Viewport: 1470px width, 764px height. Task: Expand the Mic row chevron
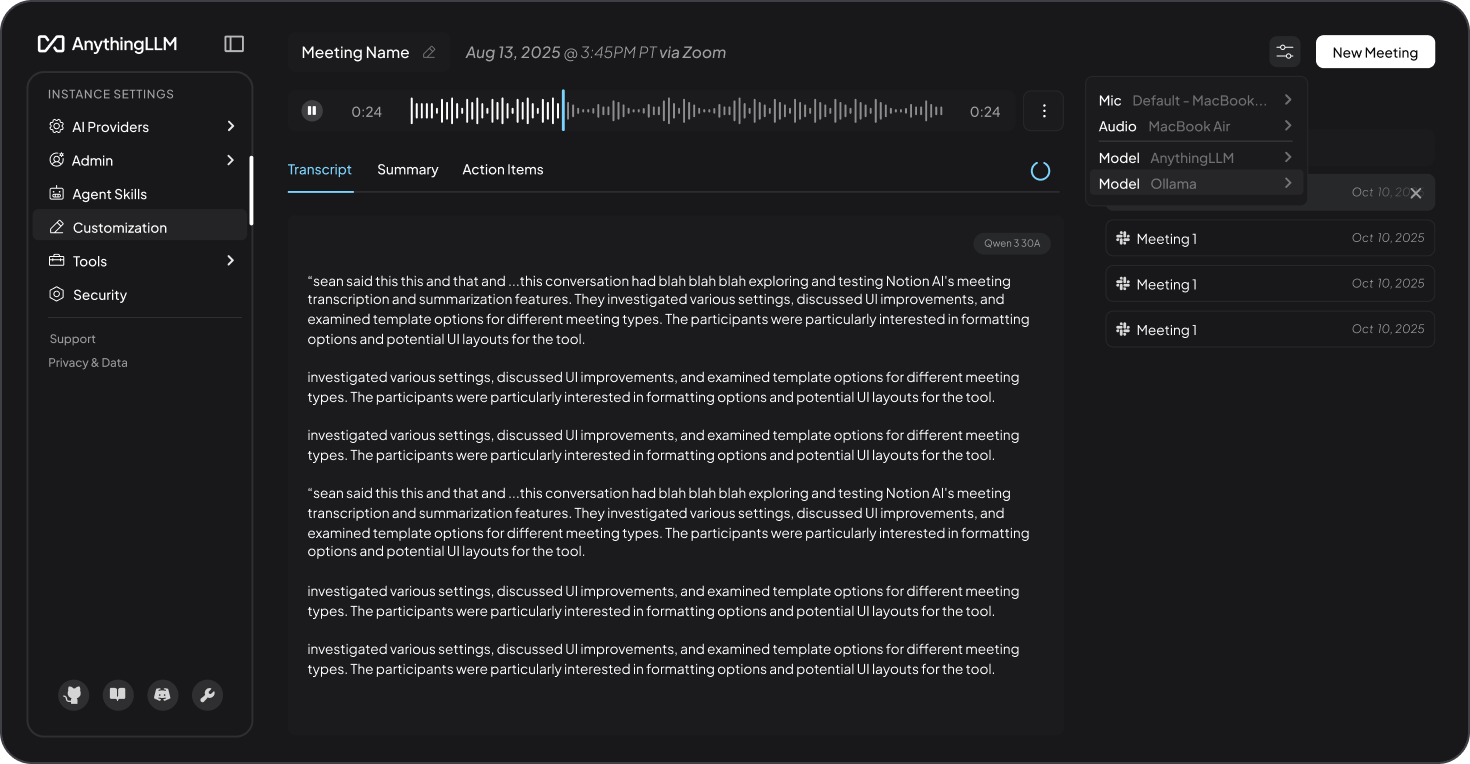coord(1288,100)
